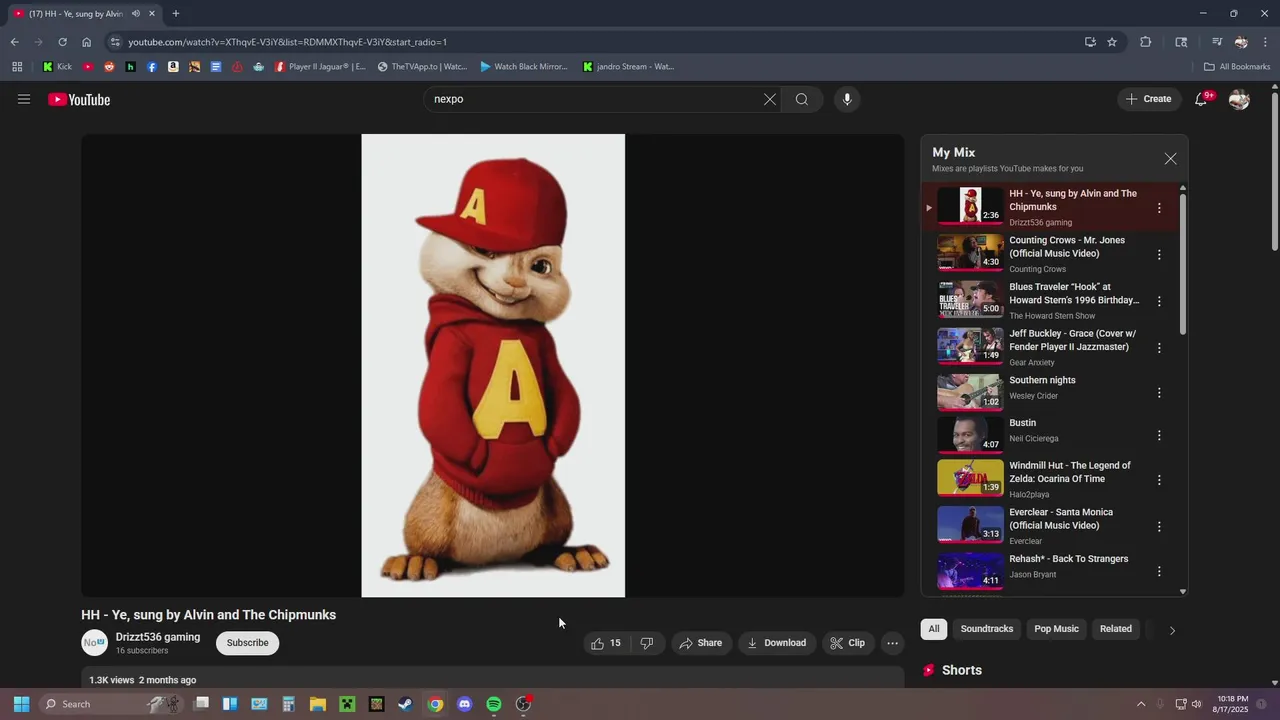Open options for Southern nights entry
The image size is (1280, 720).
click(x=1159, y=393)
